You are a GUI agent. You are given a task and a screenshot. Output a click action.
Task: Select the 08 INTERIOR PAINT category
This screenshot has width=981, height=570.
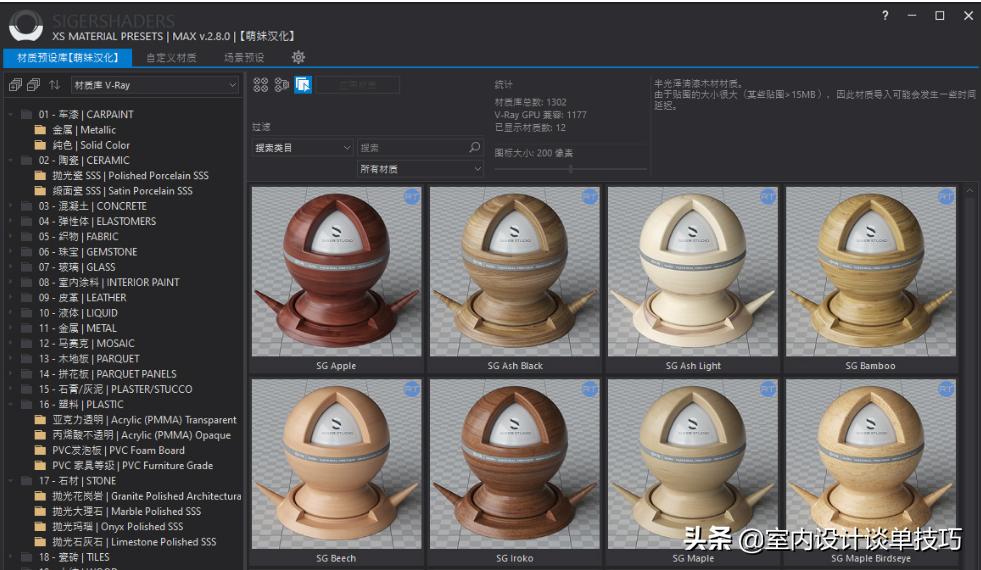coord(109,282)
